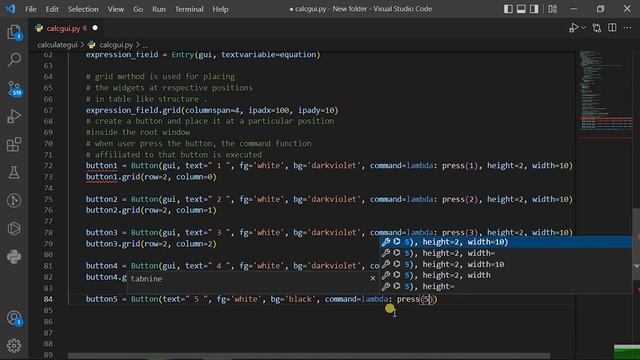
Task: Click calculategui breadcrumb folder
Action: (57, 45)
